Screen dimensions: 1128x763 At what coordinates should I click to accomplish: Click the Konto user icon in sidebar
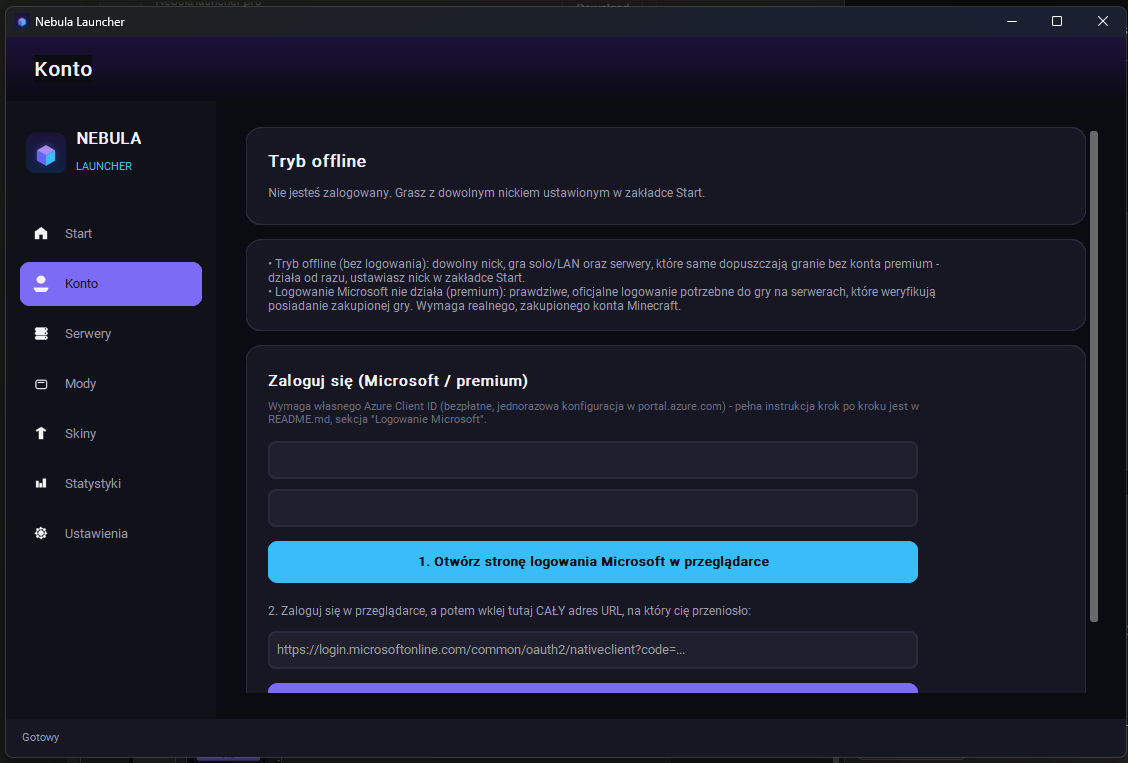click(41, 283)
